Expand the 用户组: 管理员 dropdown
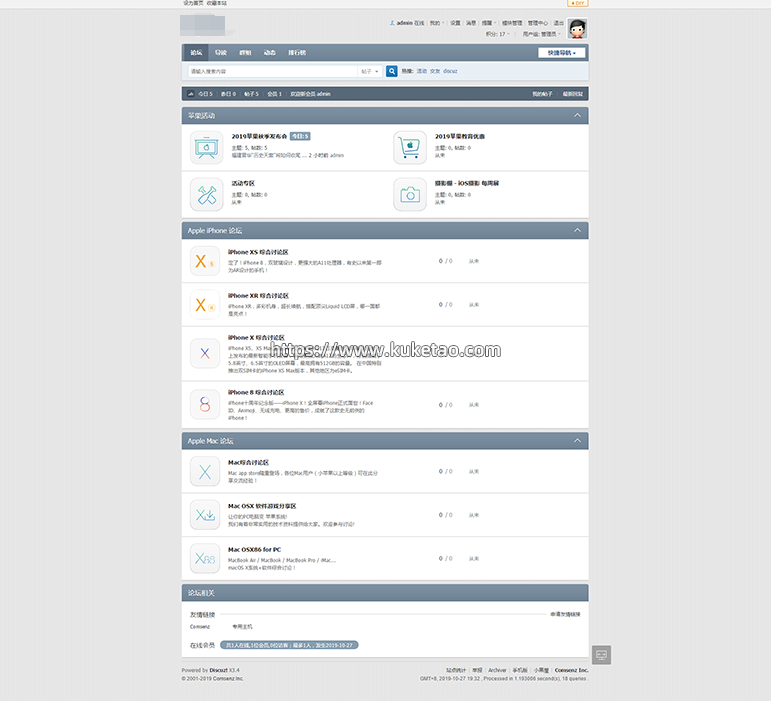The height and width of the screenshot is (701, 771). (541, 34)
